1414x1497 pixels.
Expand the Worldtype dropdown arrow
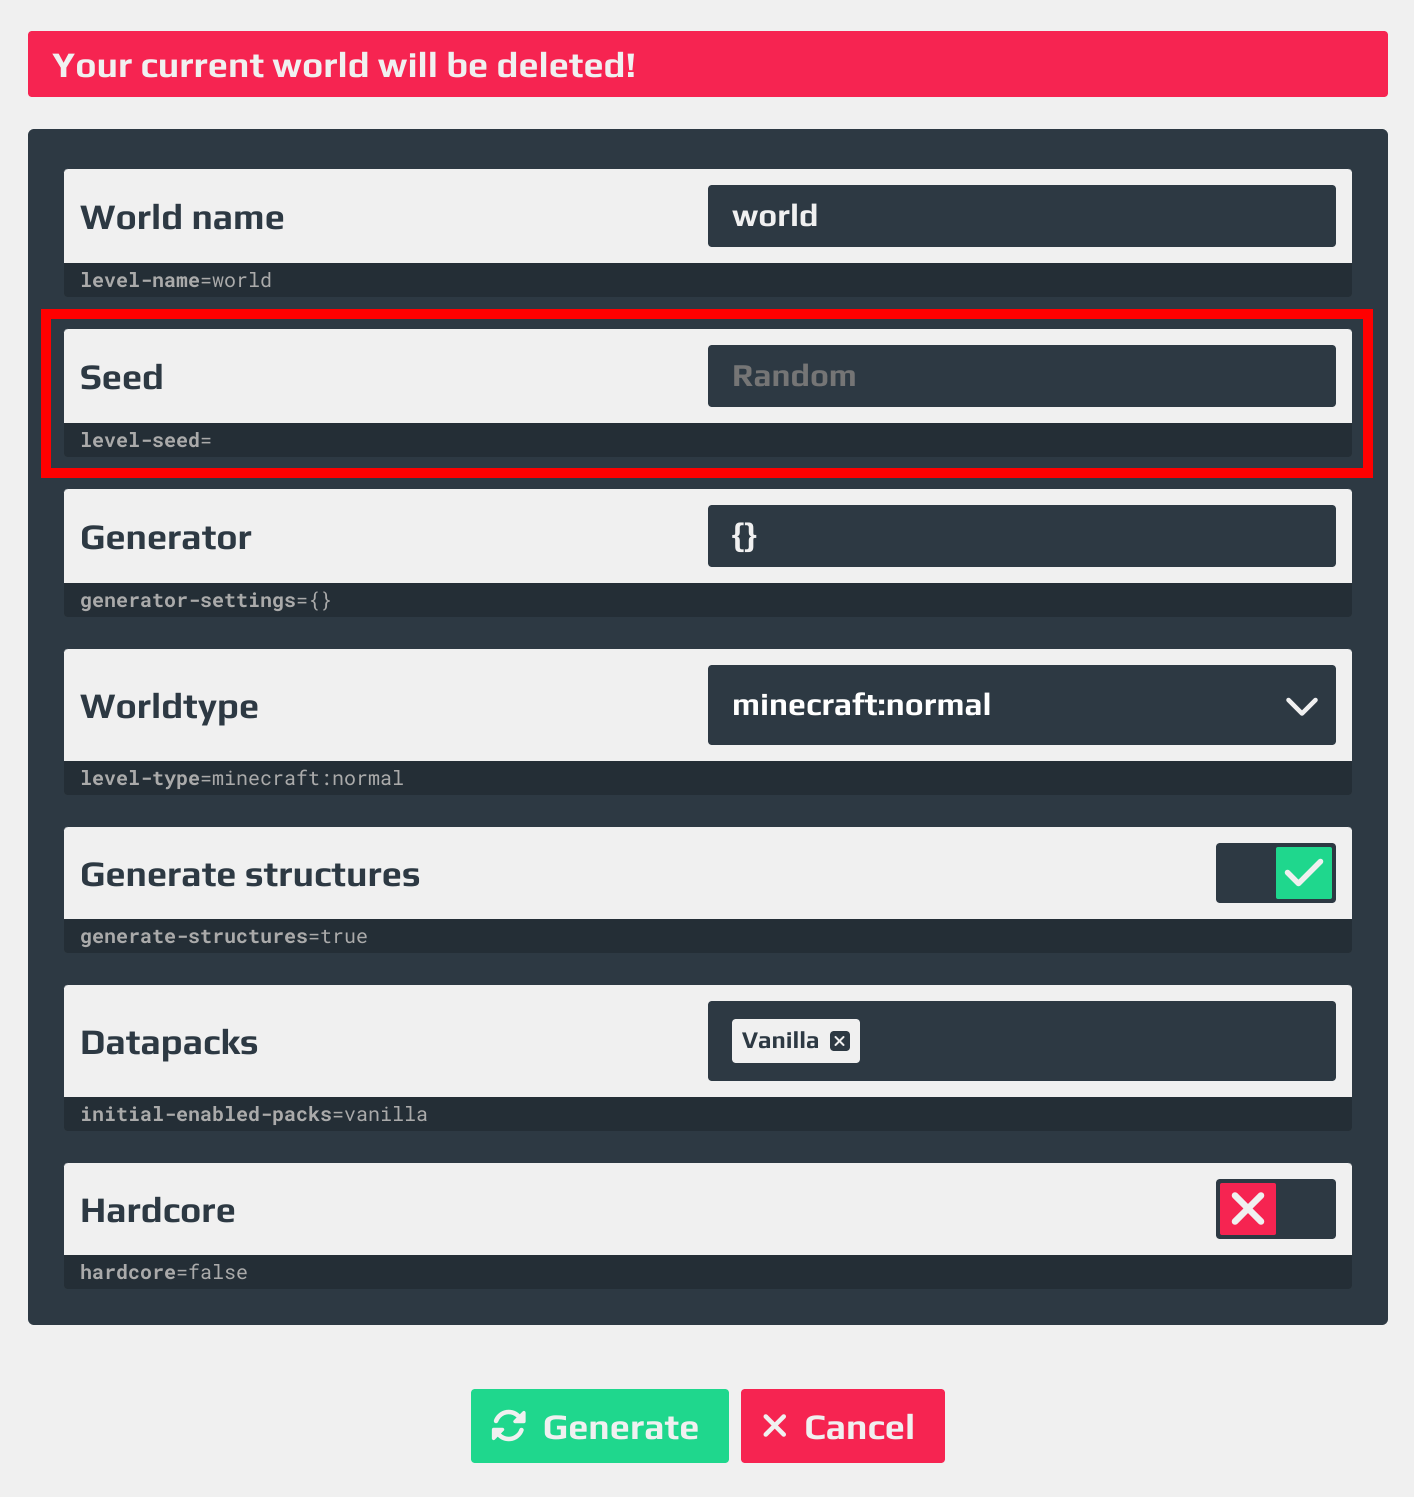(1301, 706)
